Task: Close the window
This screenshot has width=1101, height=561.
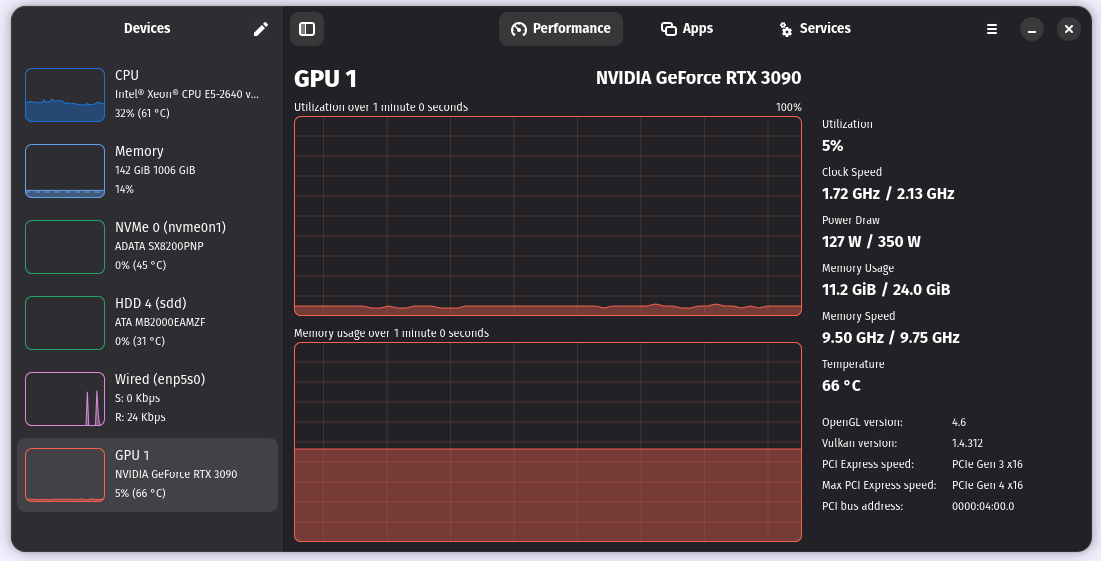Action: coord(1069,29)
